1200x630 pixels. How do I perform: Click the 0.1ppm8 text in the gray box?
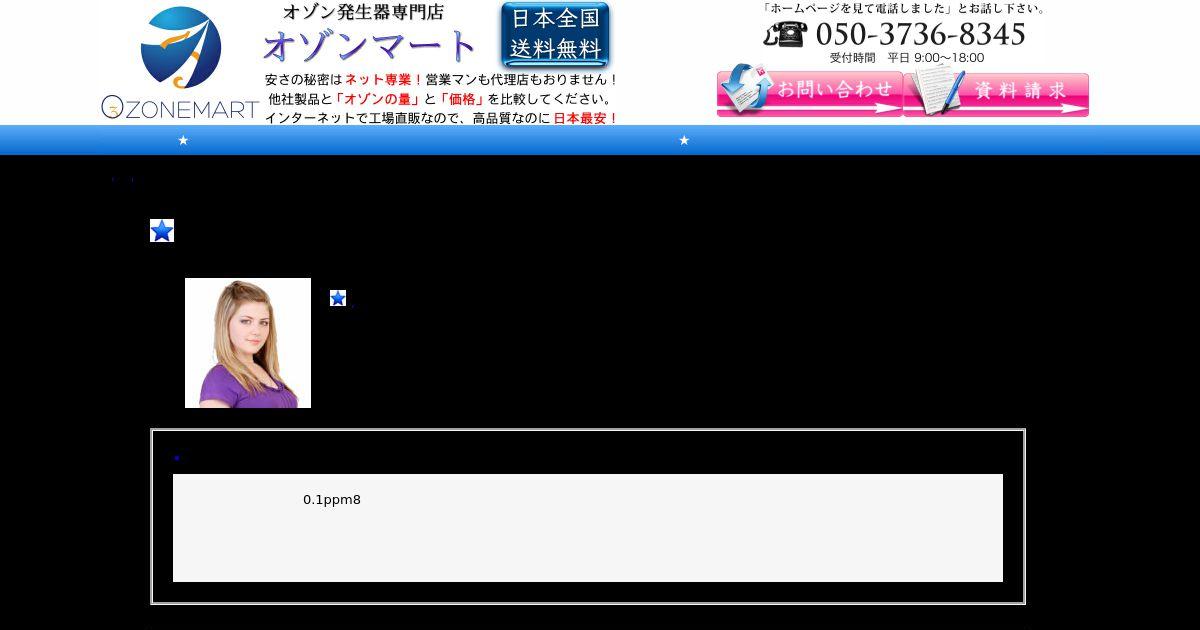pos(332,500)
